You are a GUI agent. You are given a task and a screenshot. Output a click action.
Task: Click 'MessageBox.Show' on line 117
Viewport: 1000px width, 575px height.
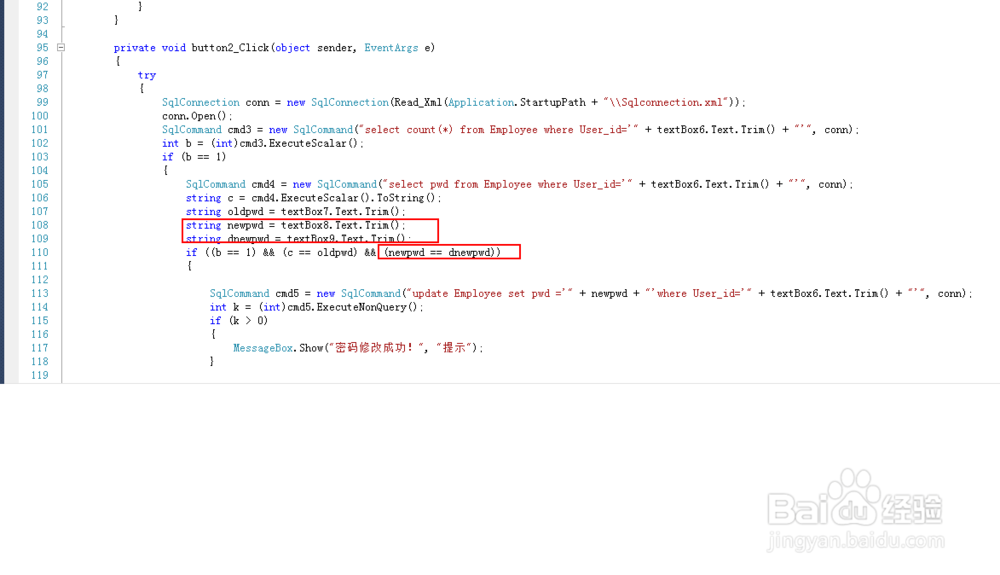(278, 348)
